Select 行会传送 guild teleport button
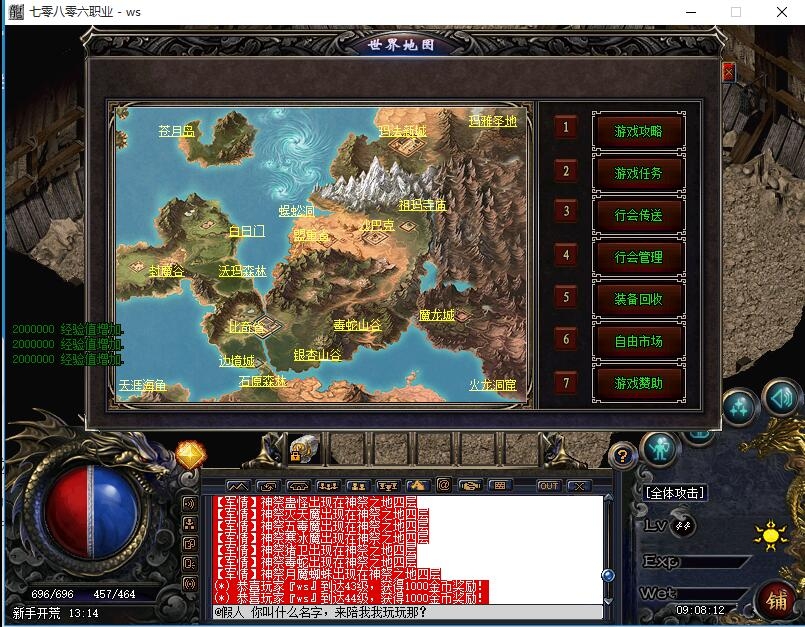 [x=637, y=215]
